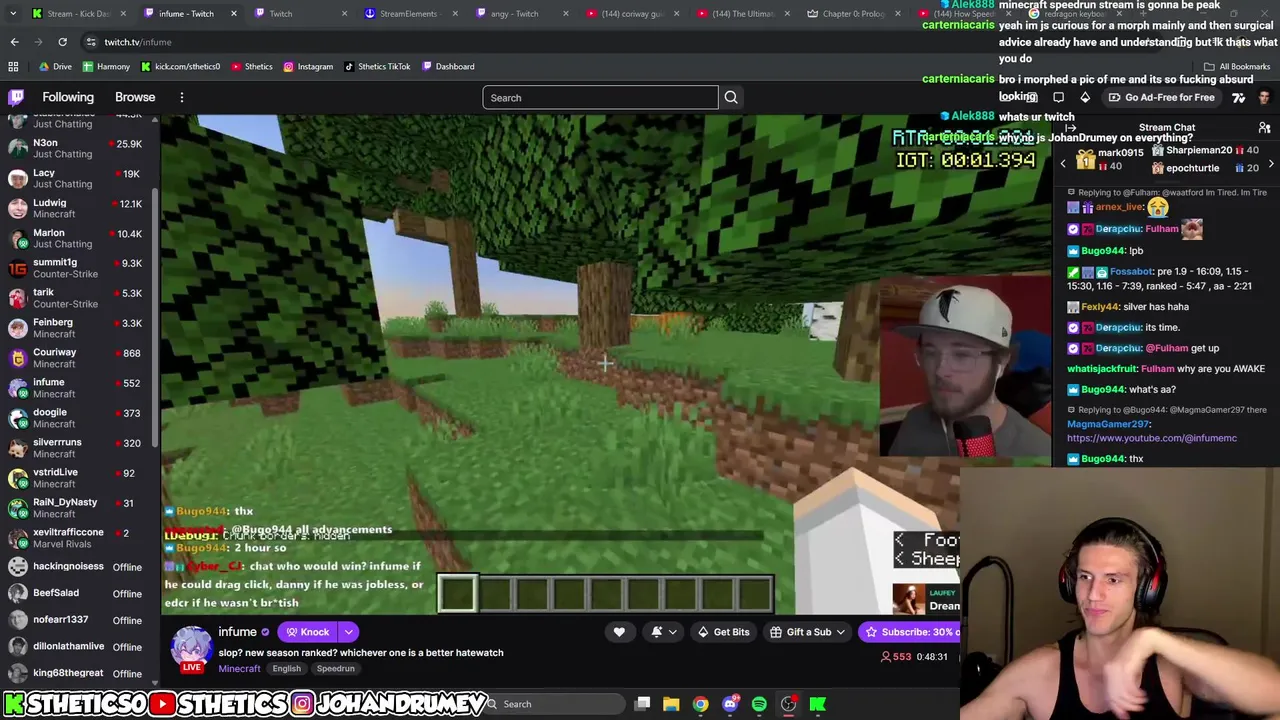Expand Gift a Sub dropdown chevron
This screenshot has width=1280, height=720.
[x=841, y=632]
